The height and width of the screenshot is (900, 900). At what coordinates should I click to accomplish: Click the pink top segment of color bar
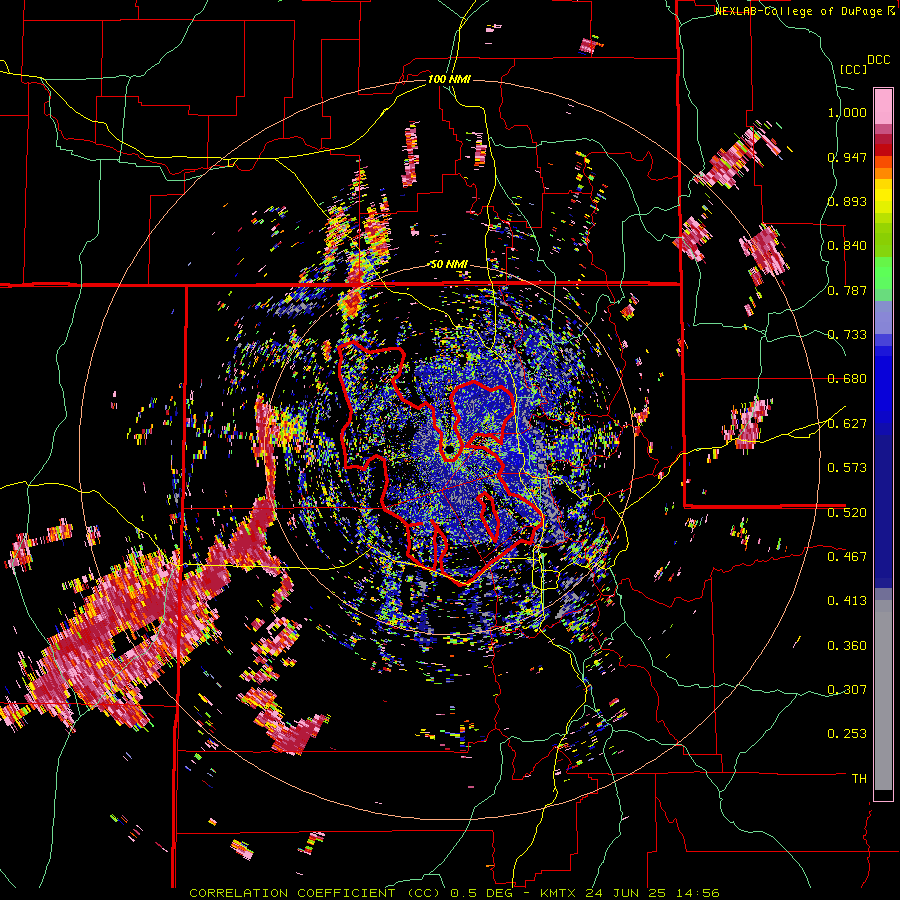pyautogui.click(x=883, y=106)
